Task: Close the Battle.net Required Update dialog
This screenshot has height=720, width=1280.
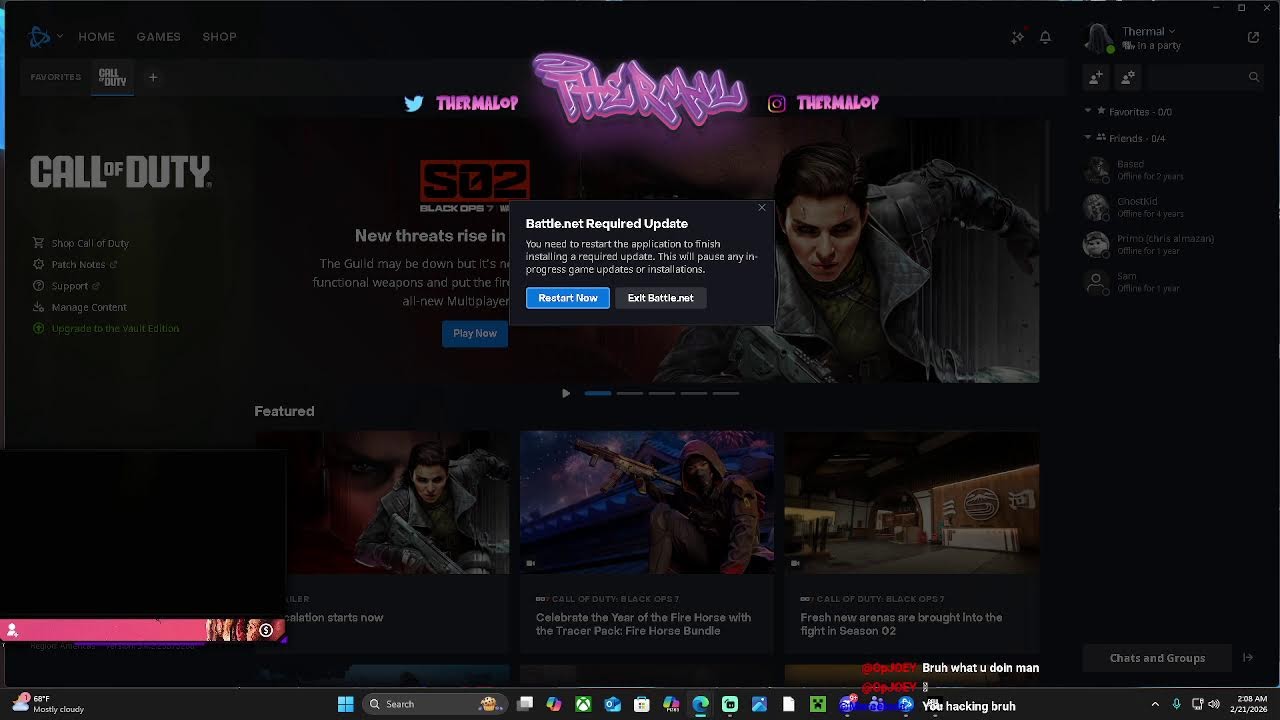Action: pyautogui.click(x=762, y=208)
